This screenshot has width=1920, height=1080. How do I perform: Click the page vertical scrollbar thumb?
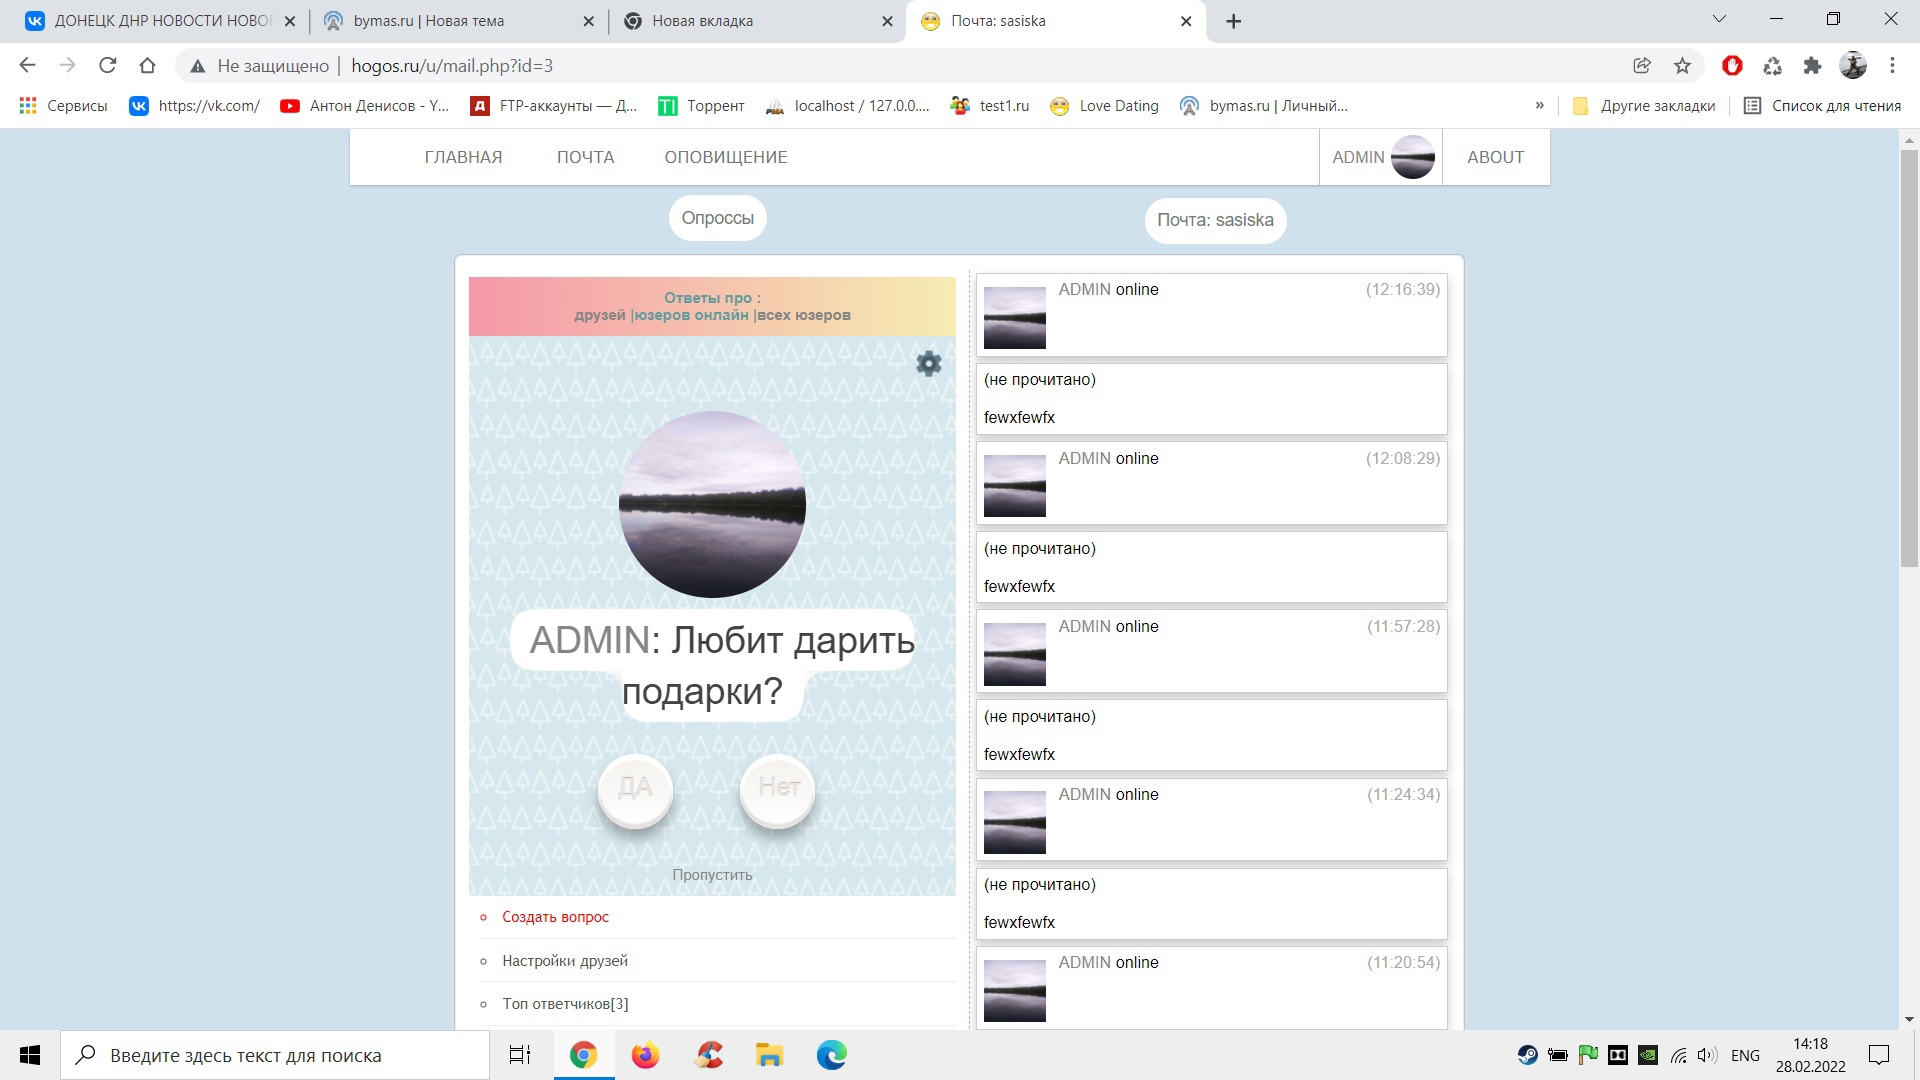(1908, 360)
